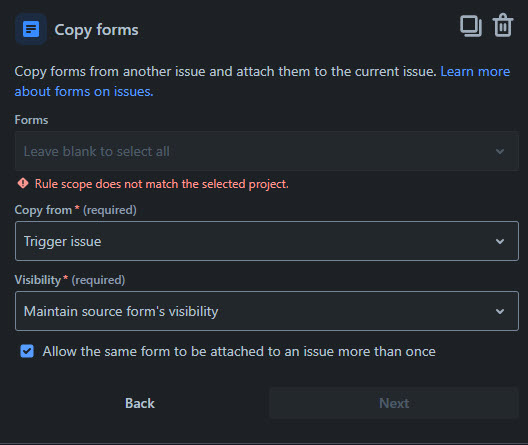Open the Copy from dropdown showing Trigger issue
The width and height of the screenshot is (528, 445).
267,241
